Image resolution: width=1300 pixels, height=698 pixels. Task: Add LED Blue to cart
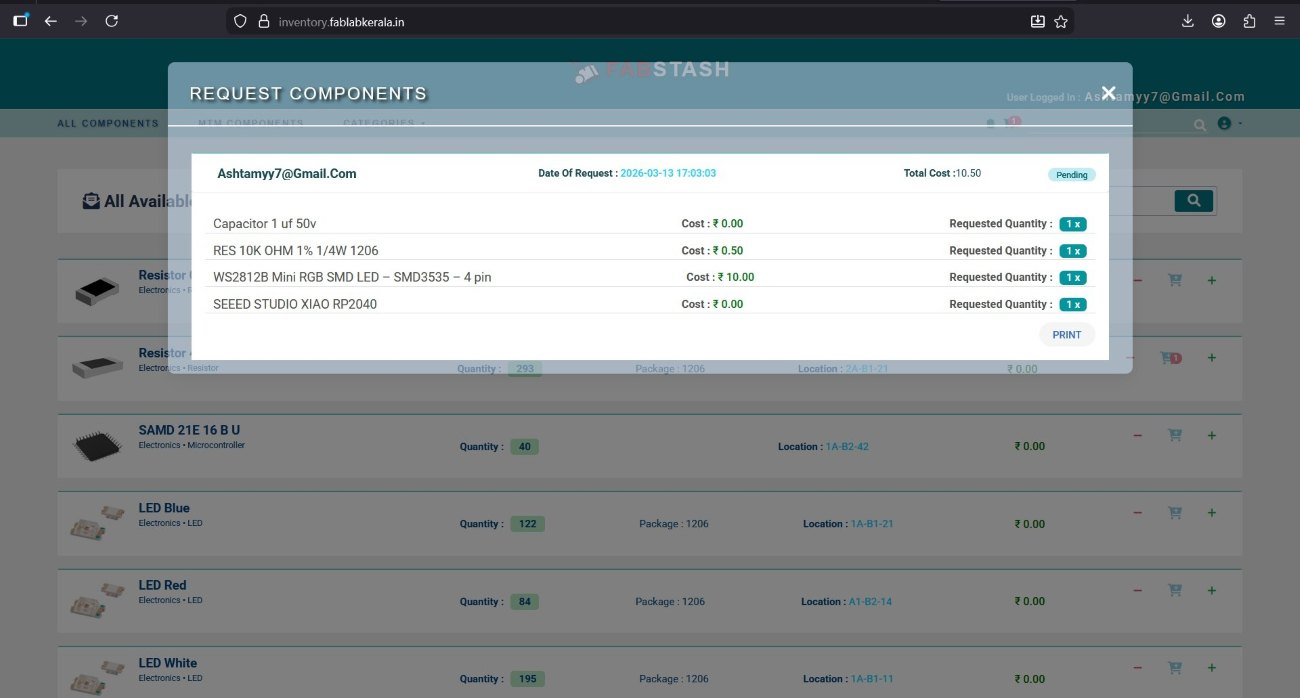1175,513
